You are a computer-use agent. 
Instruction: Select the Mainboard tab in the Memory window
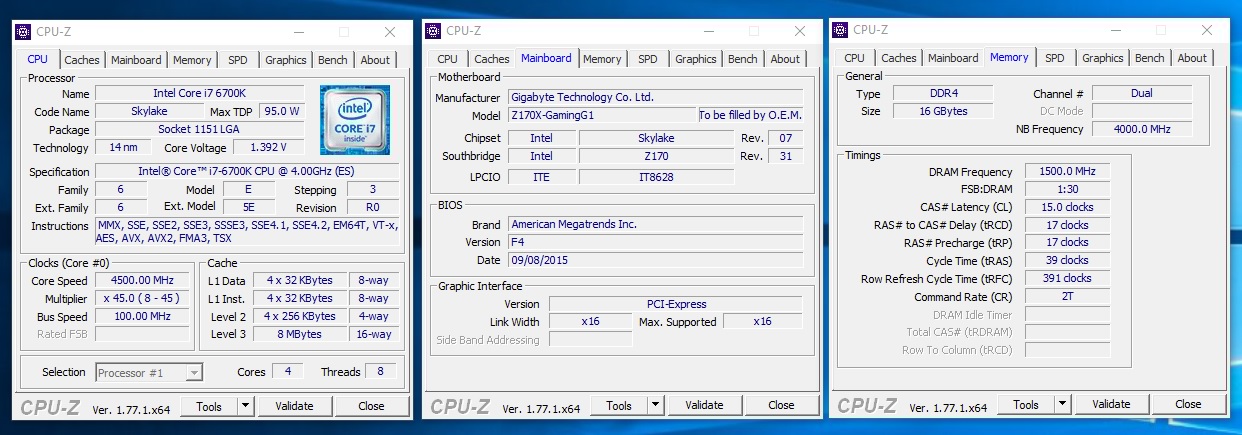(953, 58)
